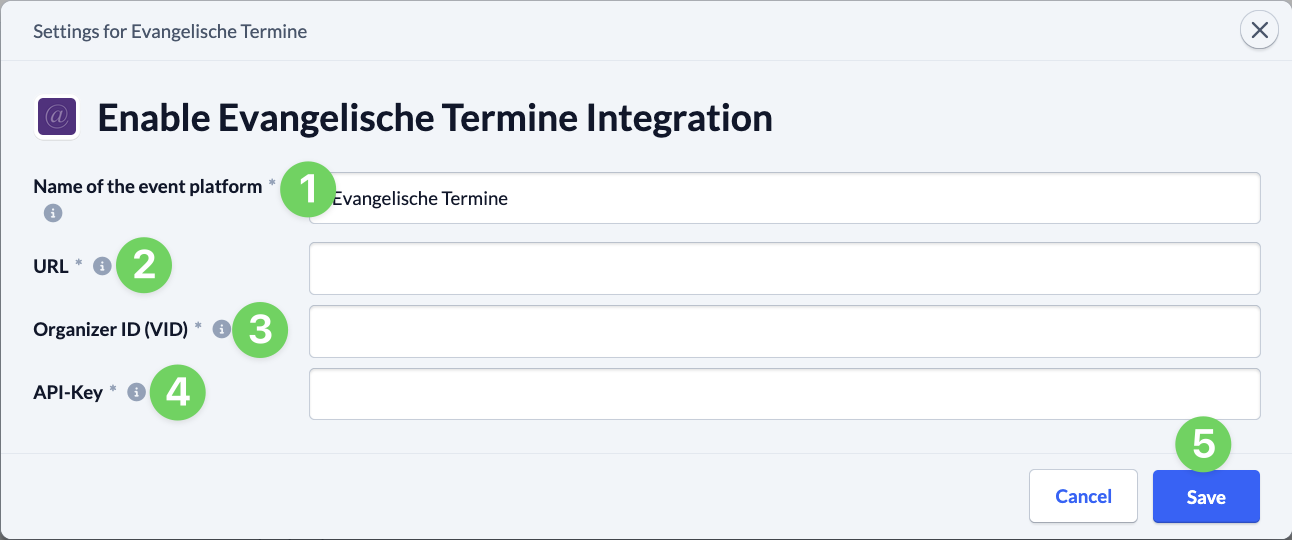Click green step marker number 2

(145, 265)
